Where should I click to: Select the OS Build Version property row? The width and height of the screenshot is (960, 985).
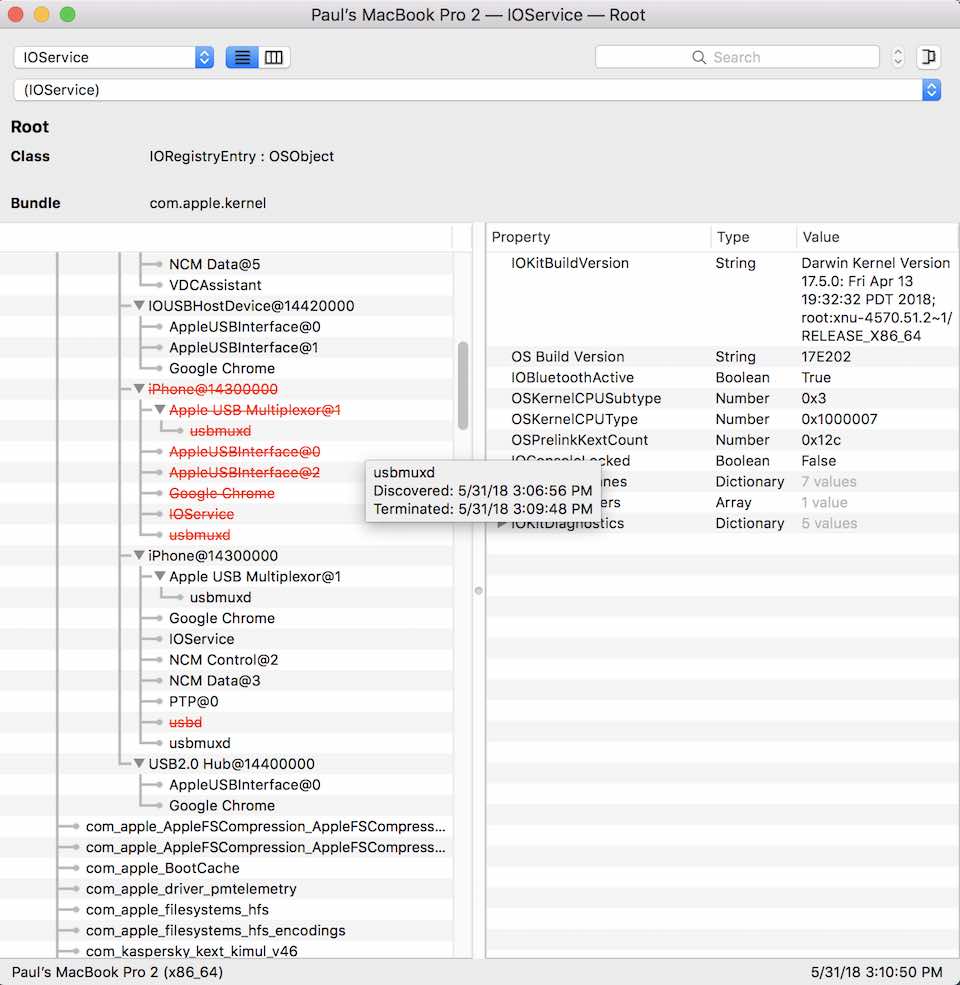(x=723, y=356)
